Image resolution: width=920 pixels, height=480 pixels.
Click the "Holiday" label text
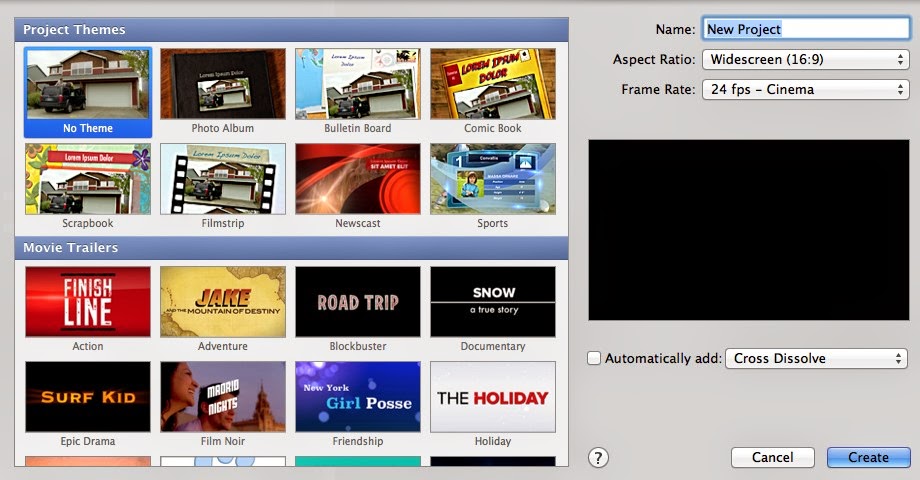(x=493, y=441)
